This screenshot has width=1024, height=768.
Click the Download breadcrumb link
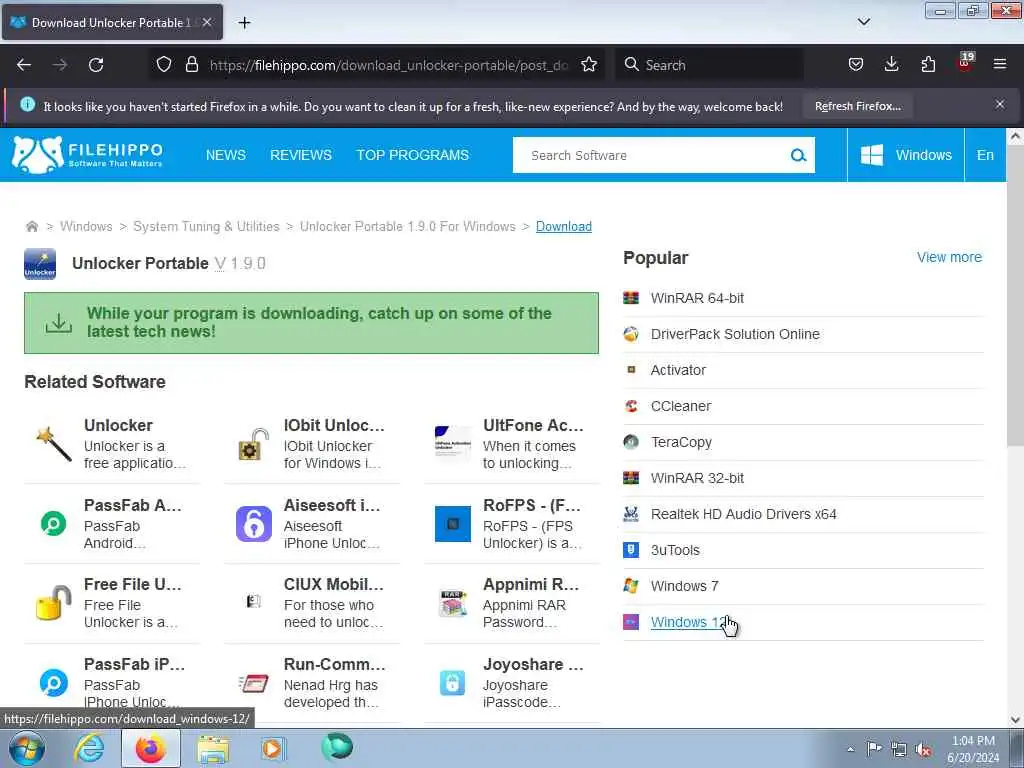(x=564, y=227)
